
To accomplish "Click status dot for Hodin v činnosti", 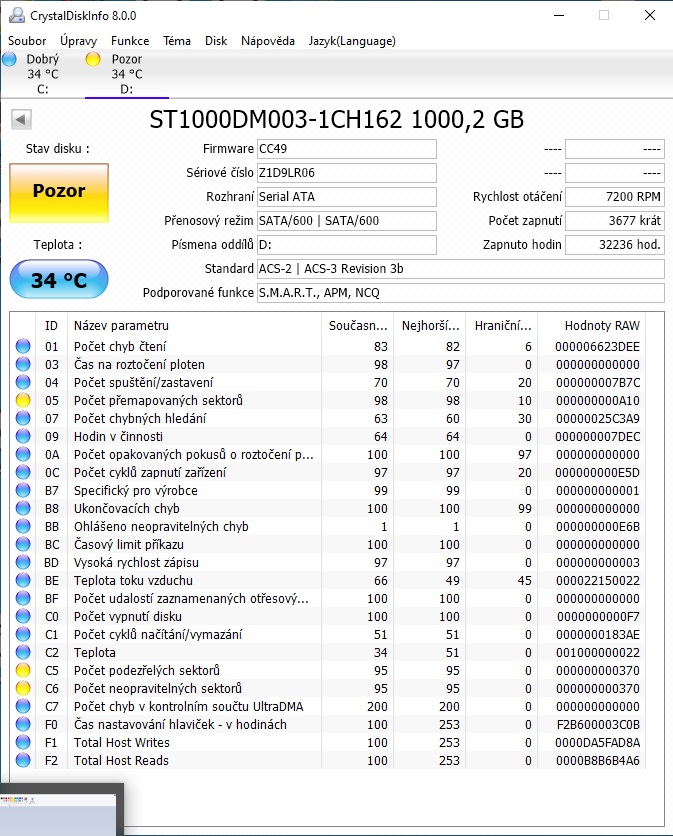I will (x=23, y=436).
